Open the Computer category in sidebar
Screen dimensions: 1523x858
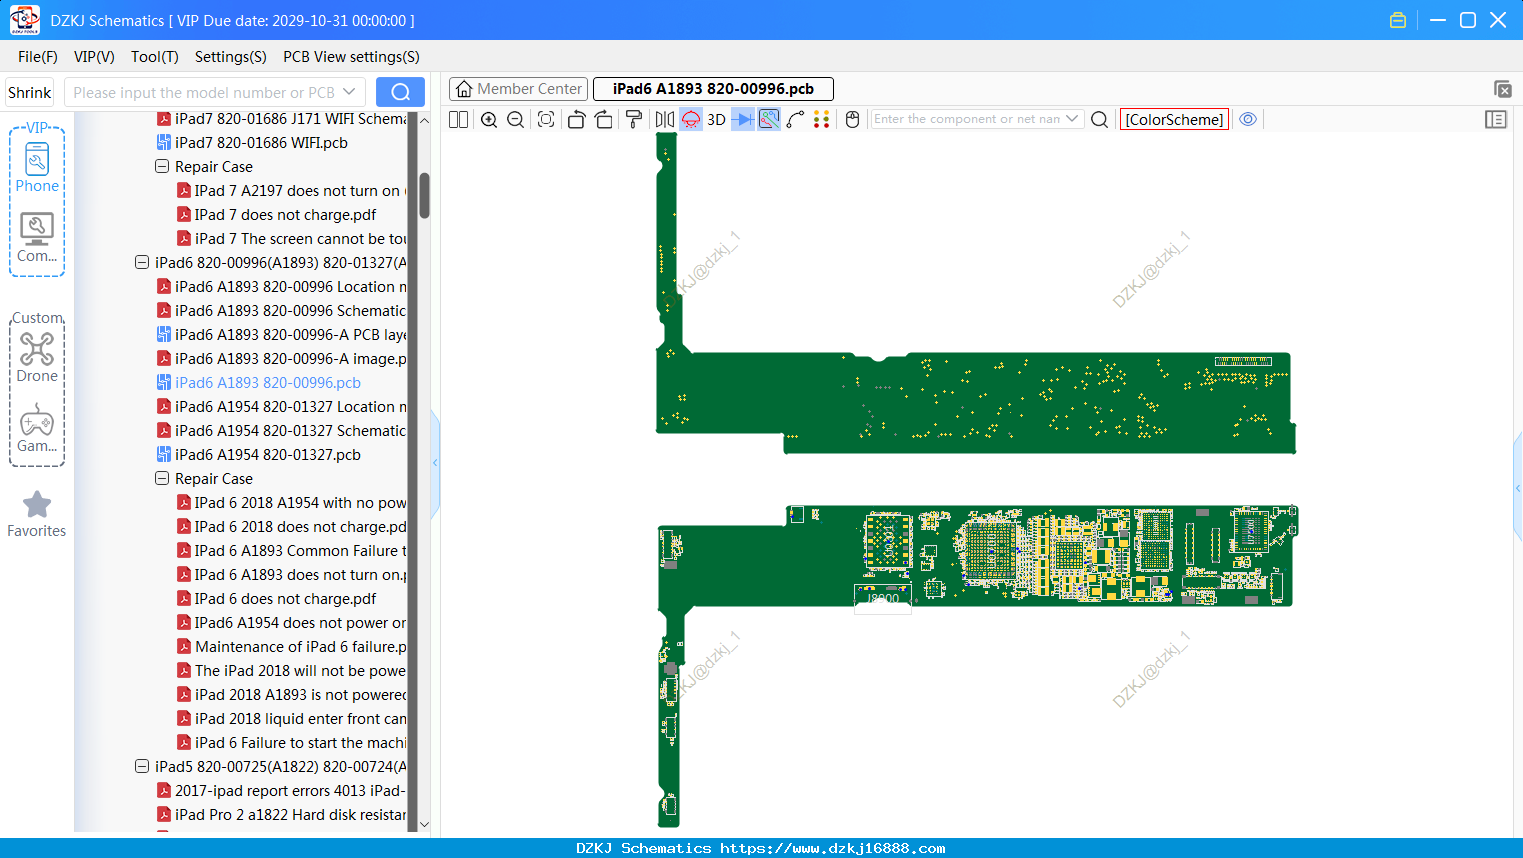pyautogui.click(x=37, y=238)
